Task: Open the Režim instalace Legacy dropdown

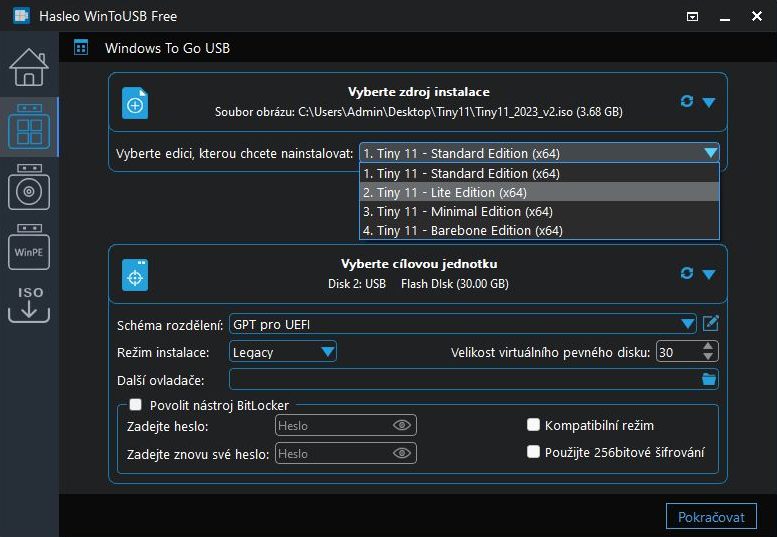Action: pos(327,352)
